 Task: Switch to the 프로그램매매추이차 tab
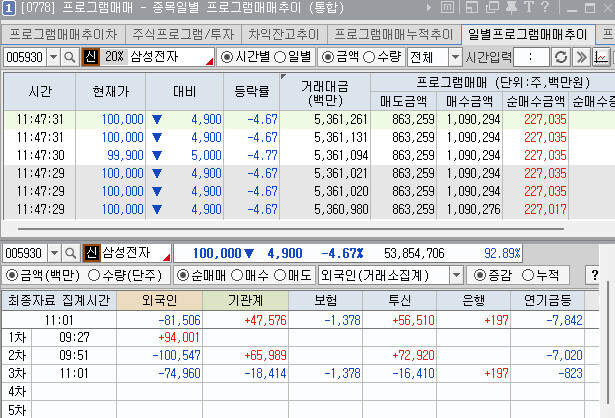[63, 35]
